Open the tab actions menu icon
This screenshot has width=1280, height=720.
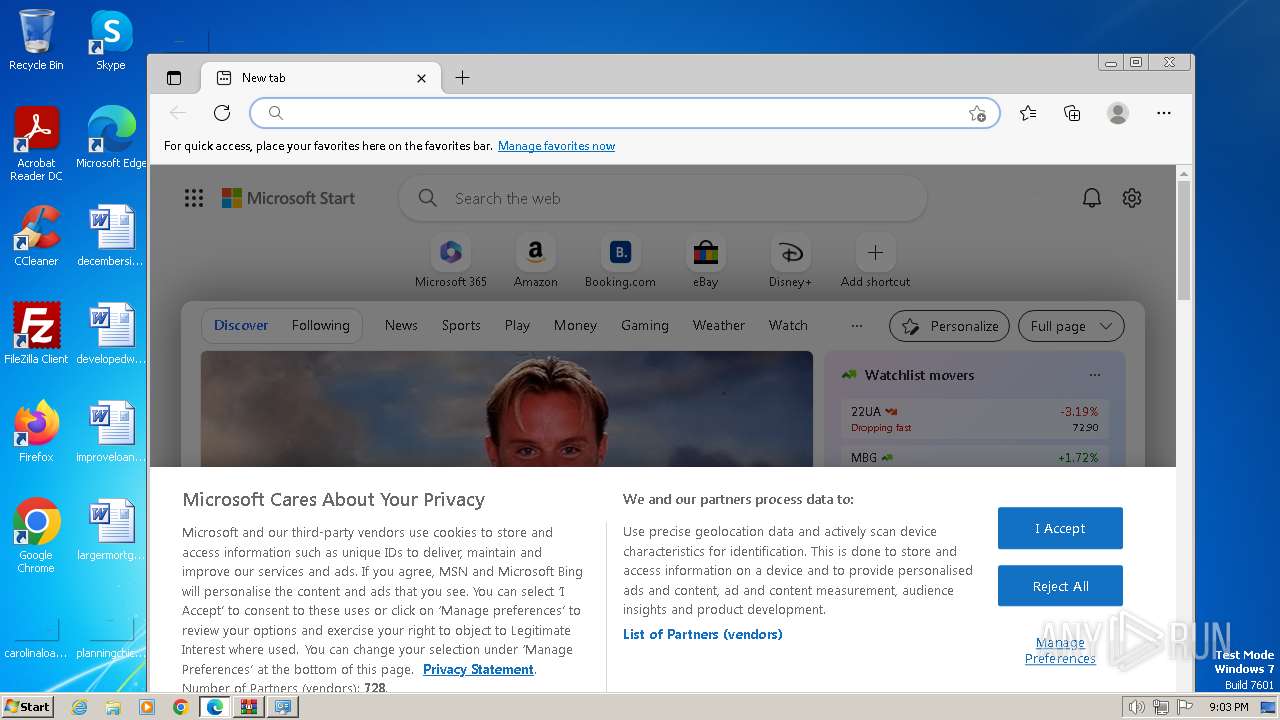tap(174, 78)
